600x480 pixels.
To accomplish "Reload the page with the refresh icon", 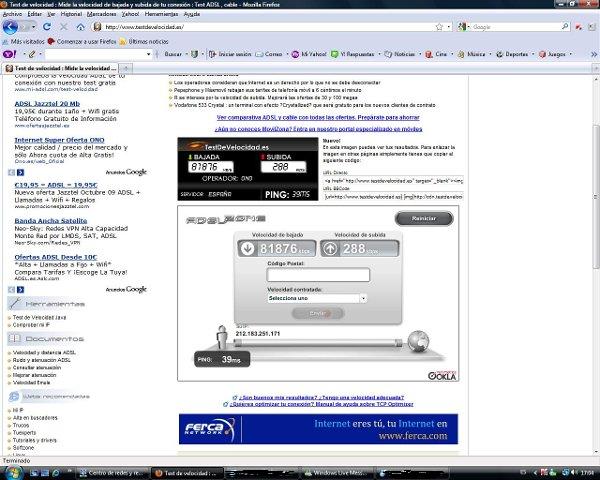I will pyautogui.click(x=47, y=27).
